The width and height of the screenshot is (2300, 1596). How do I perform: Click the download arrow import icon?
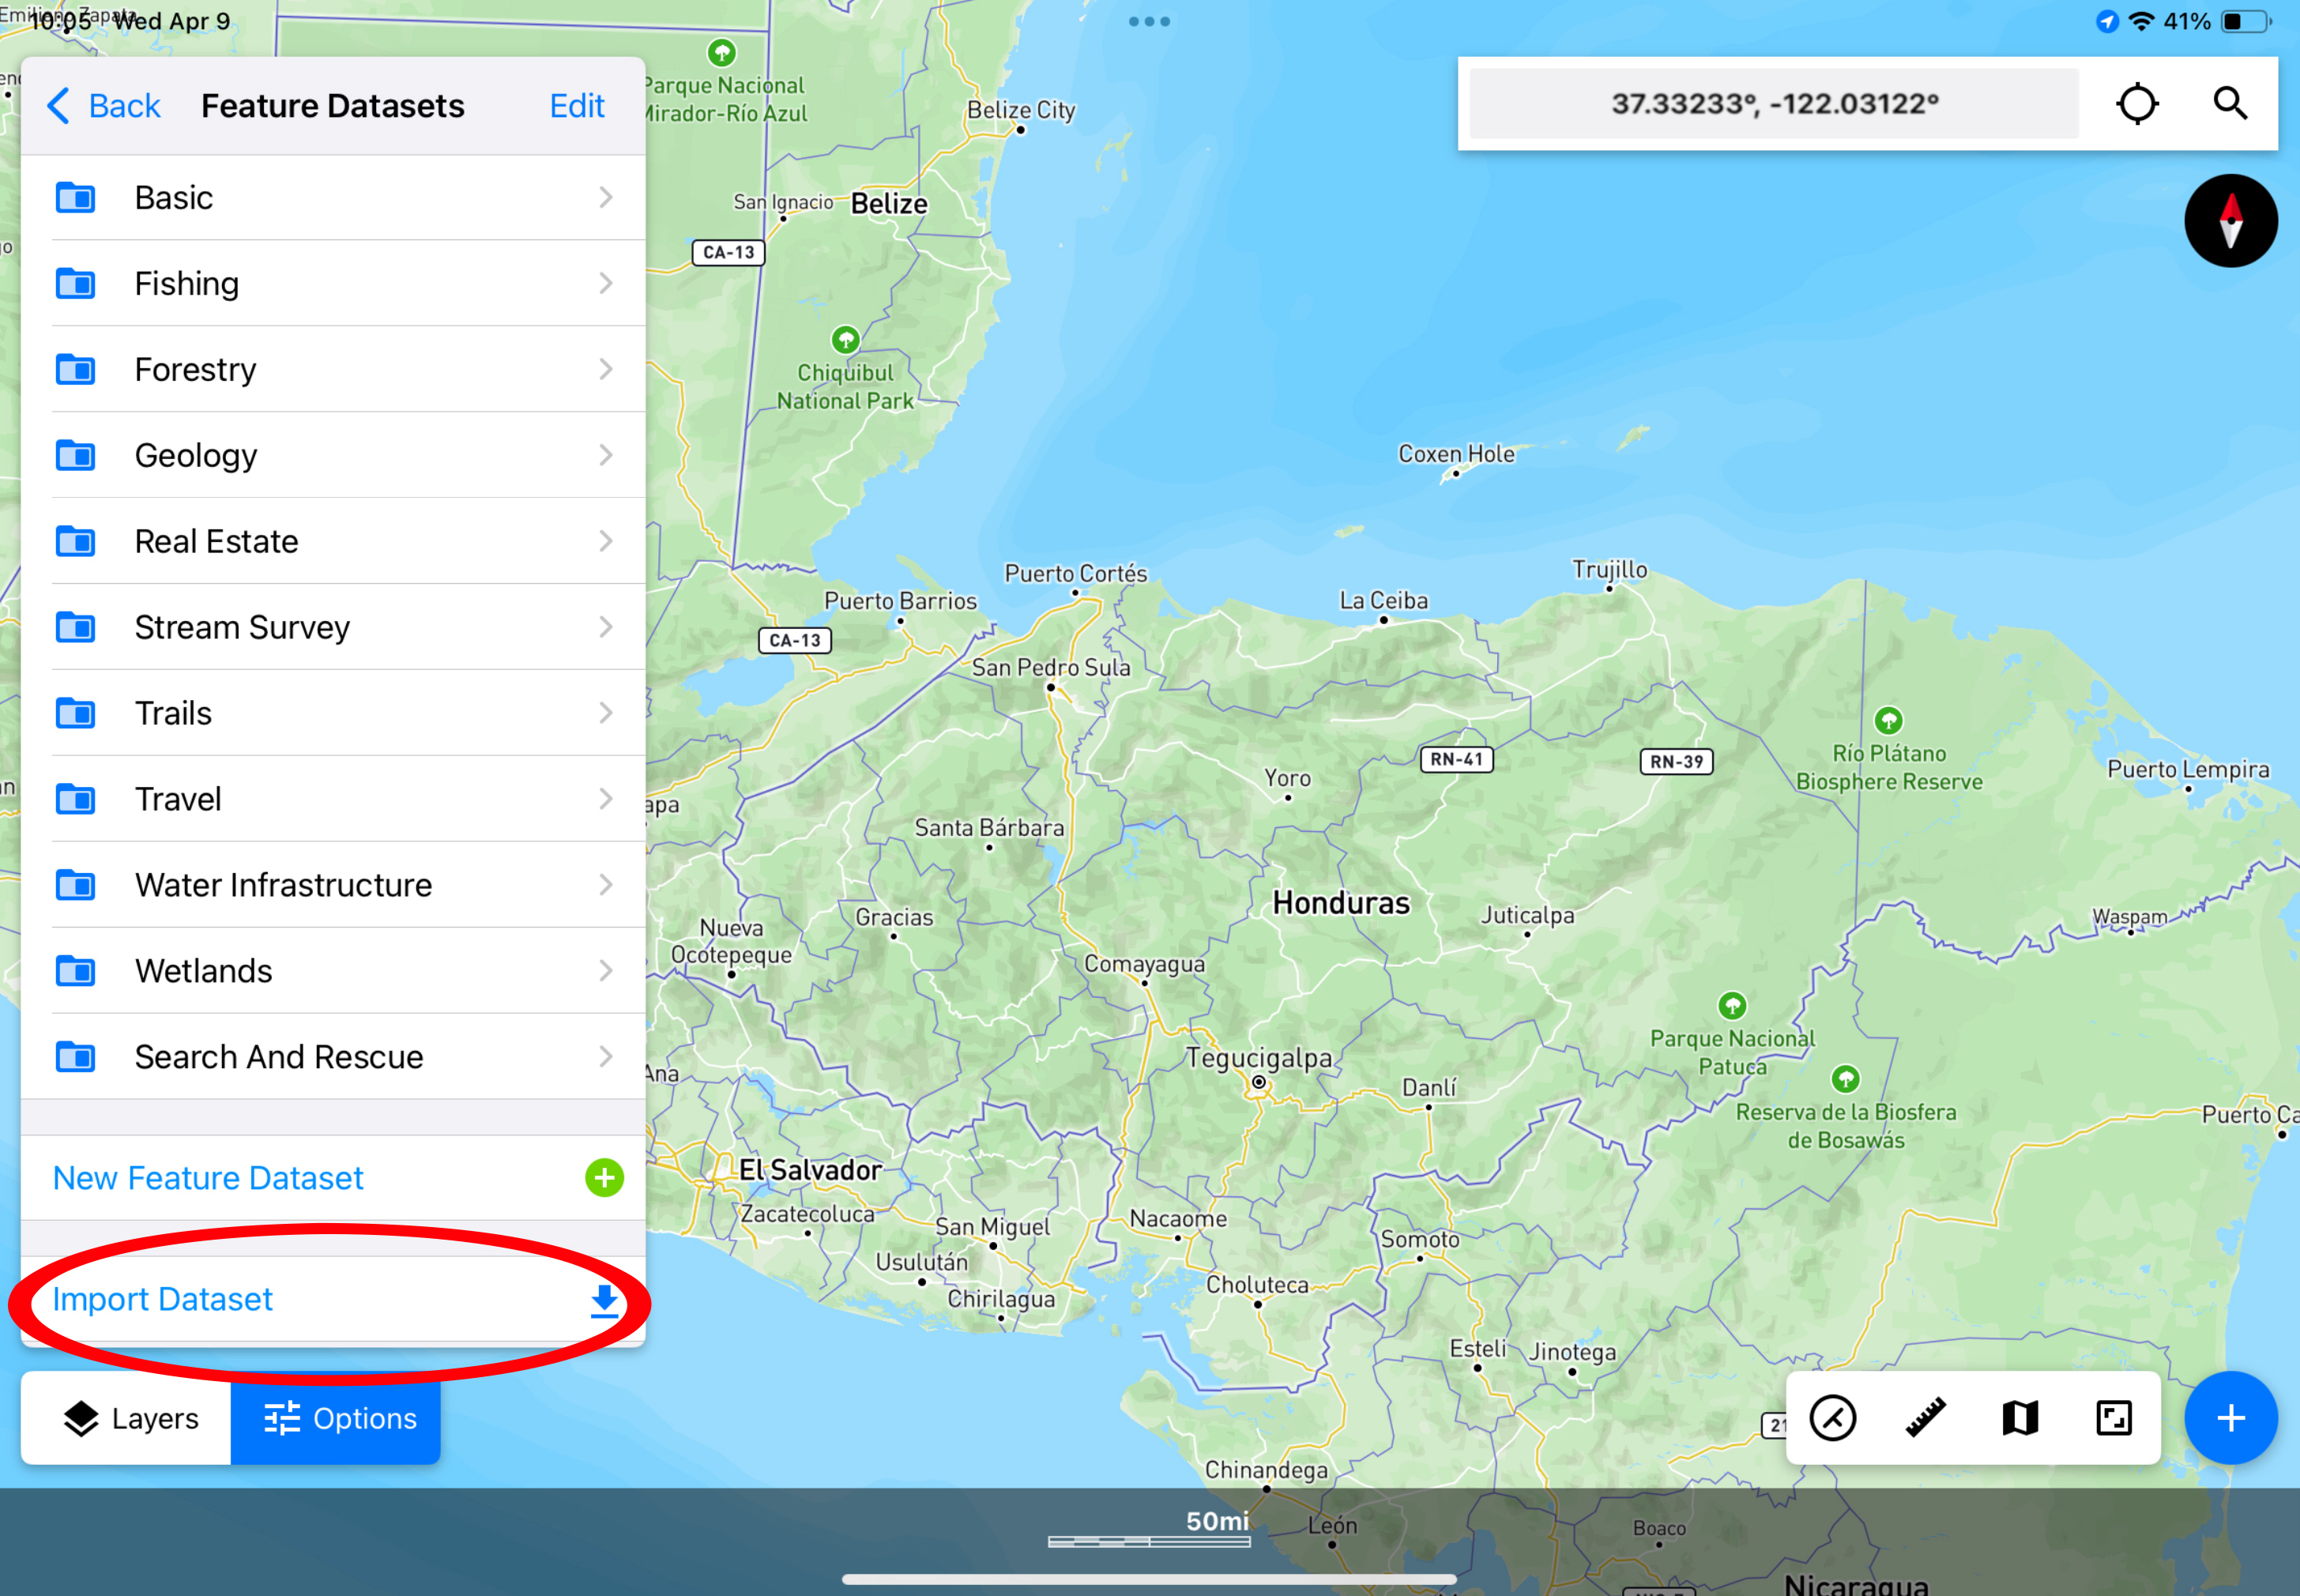coord(604,1301)
